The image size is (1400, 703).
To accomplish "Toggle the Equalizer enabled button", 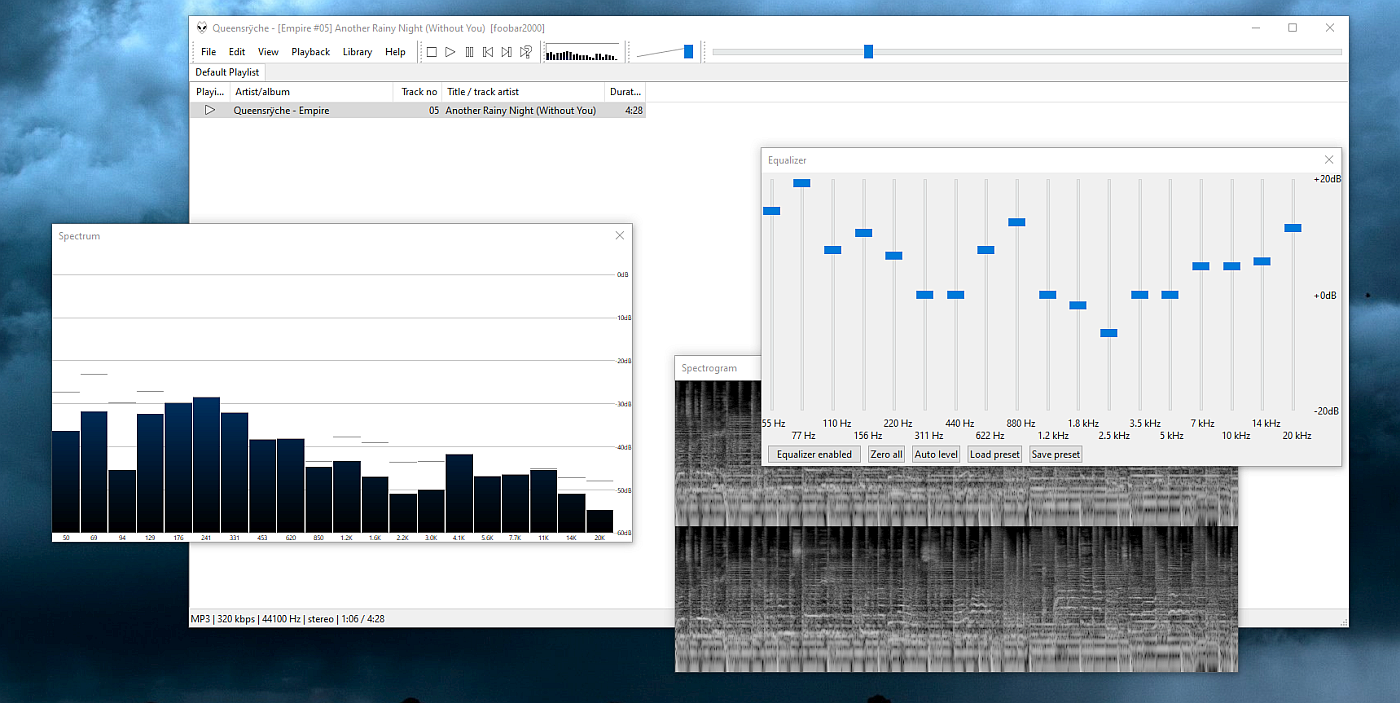I will point(814,454).
